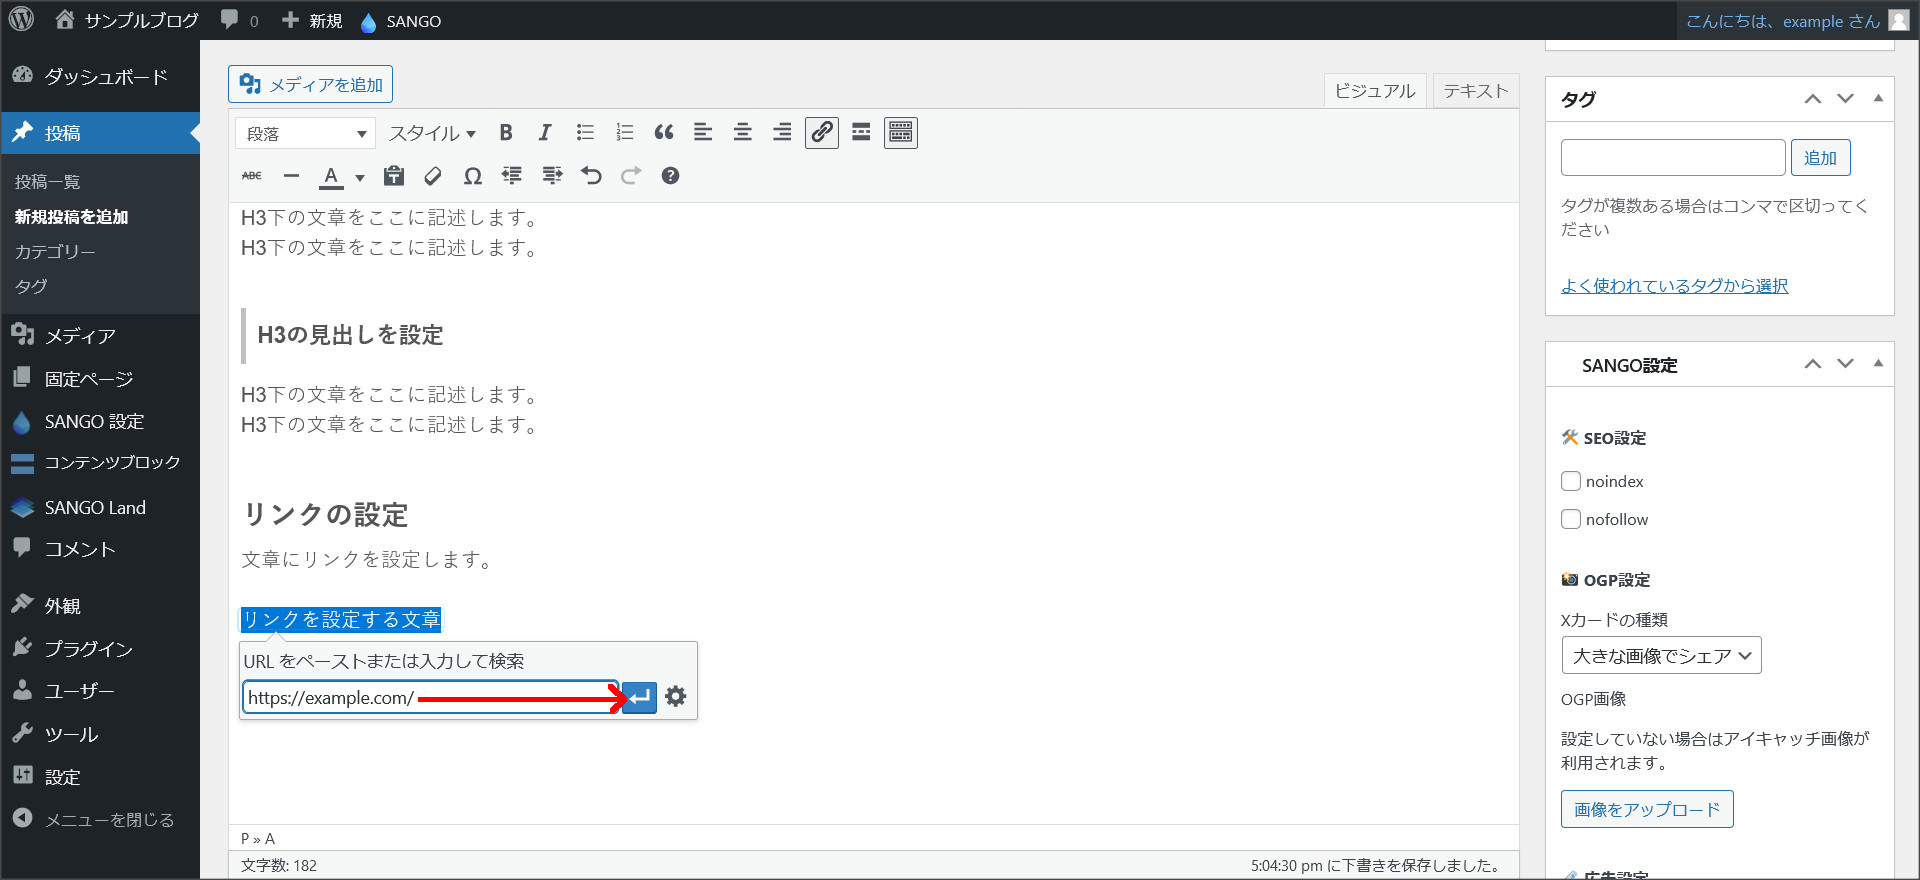Insert a blockquote

tap(664, 133)
